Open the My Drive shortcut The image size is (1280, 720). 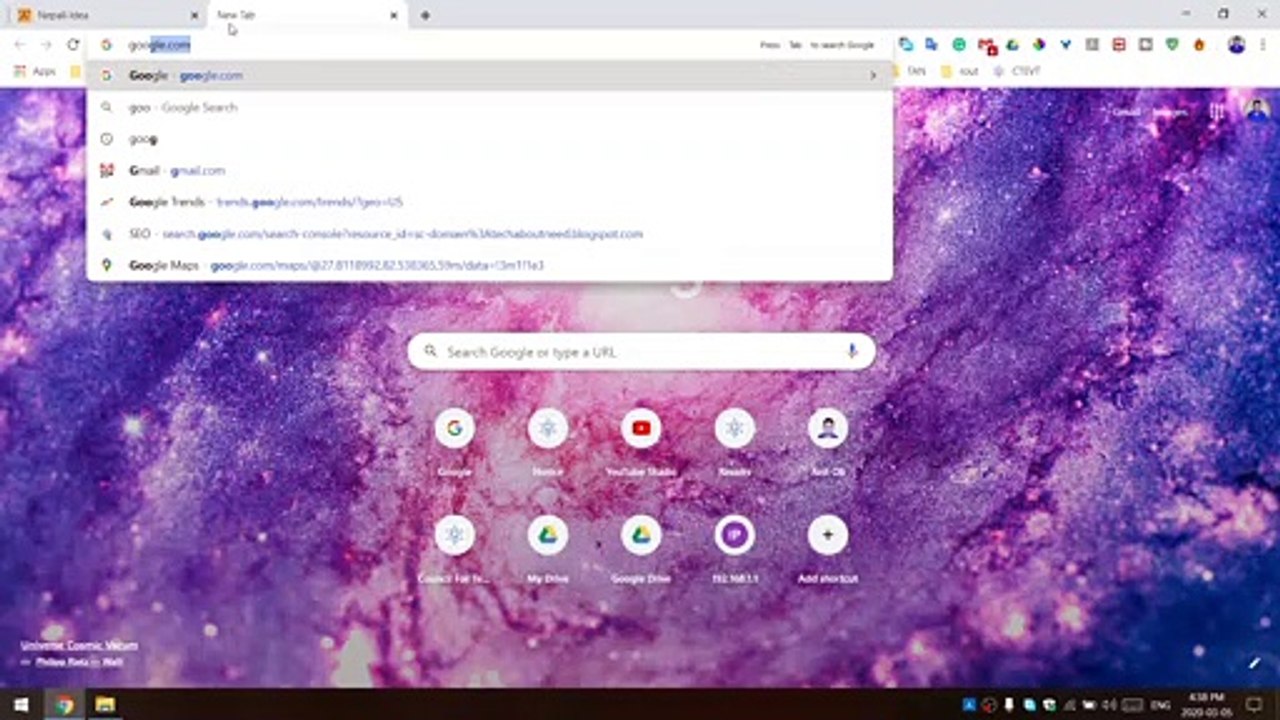(548, 547)
